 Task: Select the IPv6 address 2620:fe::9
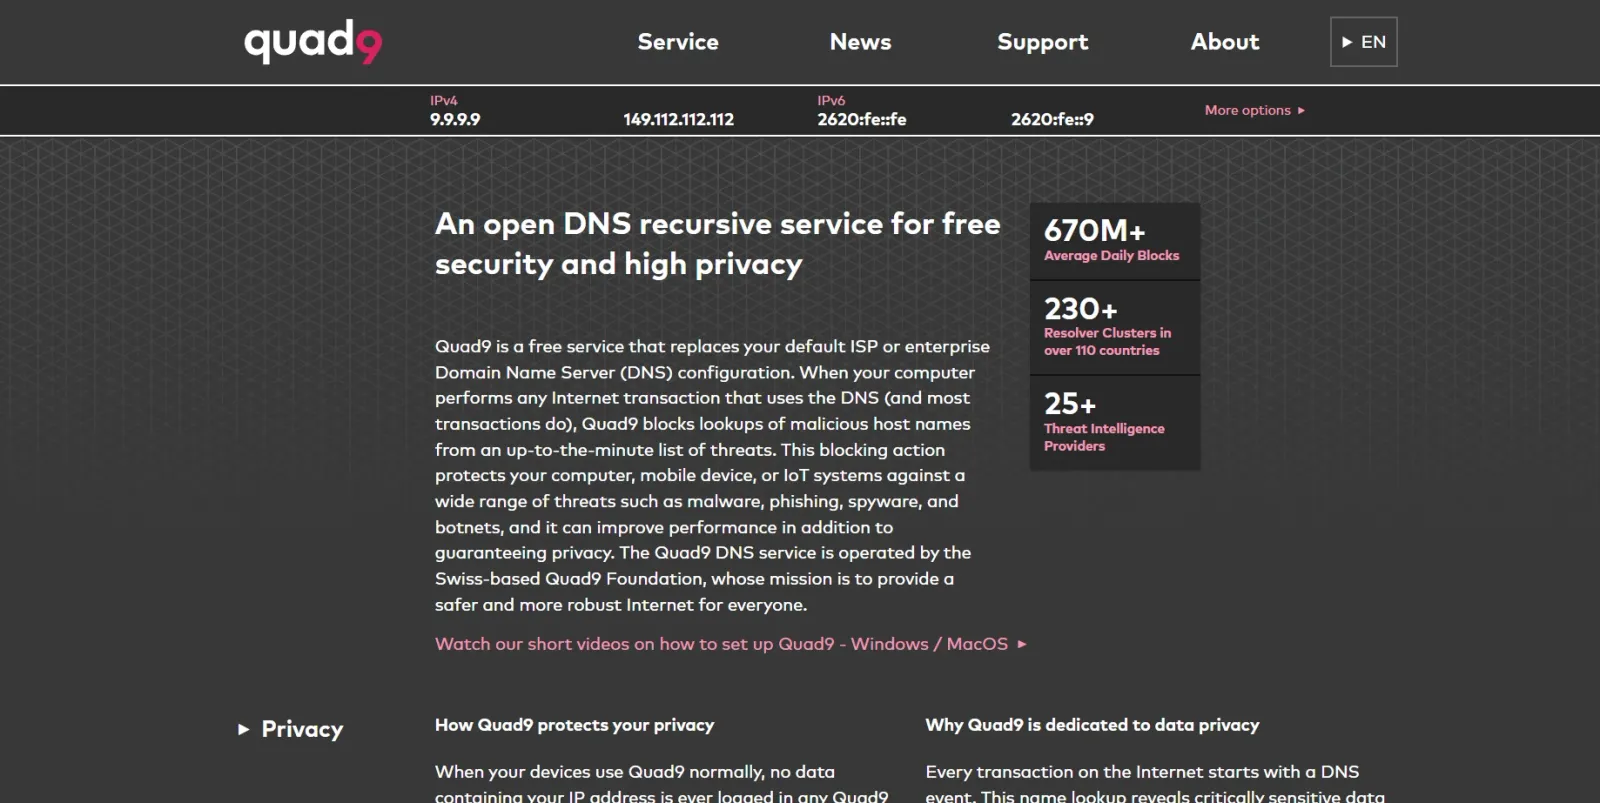point(1053,119)
